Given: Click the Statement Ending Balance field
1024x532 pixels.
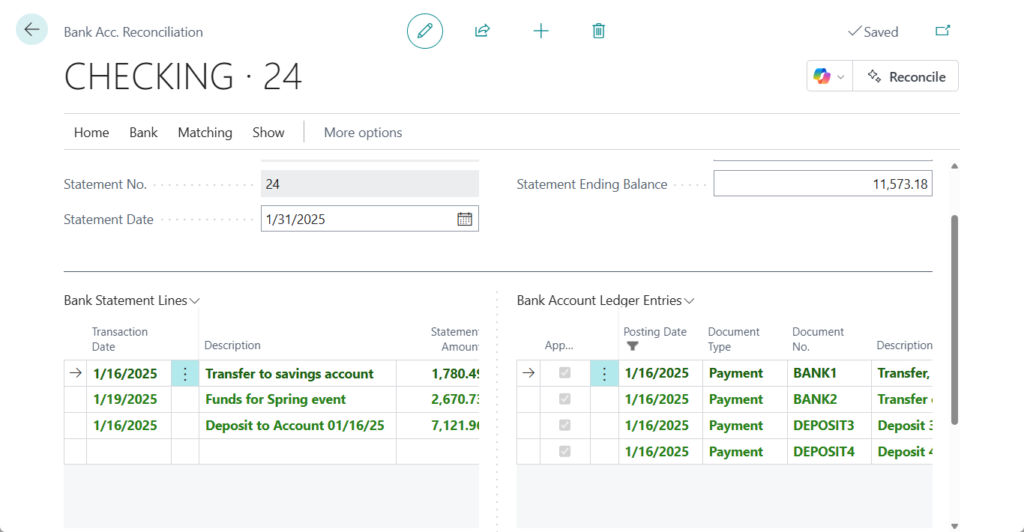Looking at the screenshot, I should (x=822, y=184).
